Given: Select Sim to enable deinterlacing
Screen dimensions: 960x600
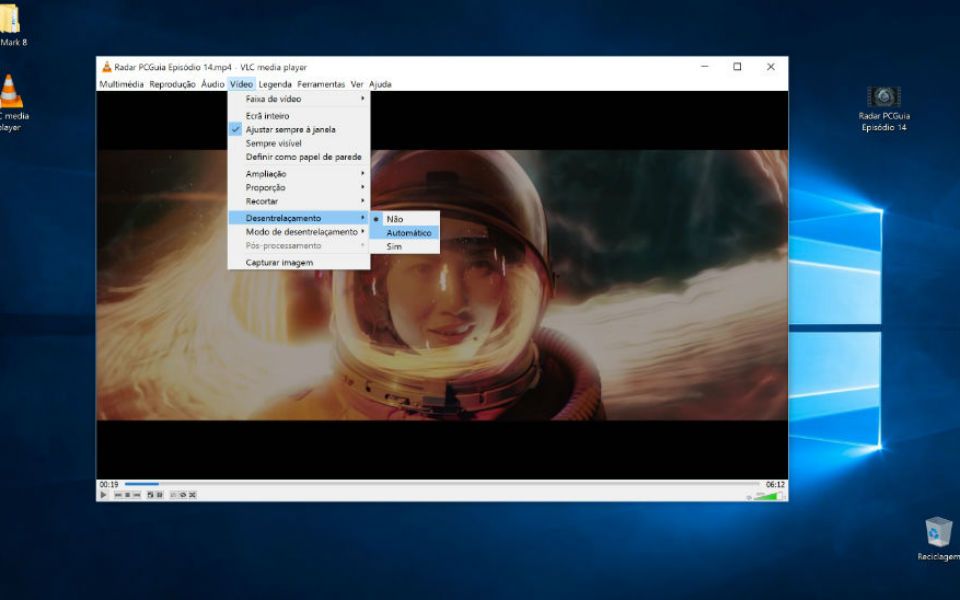Looking at the screenshot, I should click(405, 246).
